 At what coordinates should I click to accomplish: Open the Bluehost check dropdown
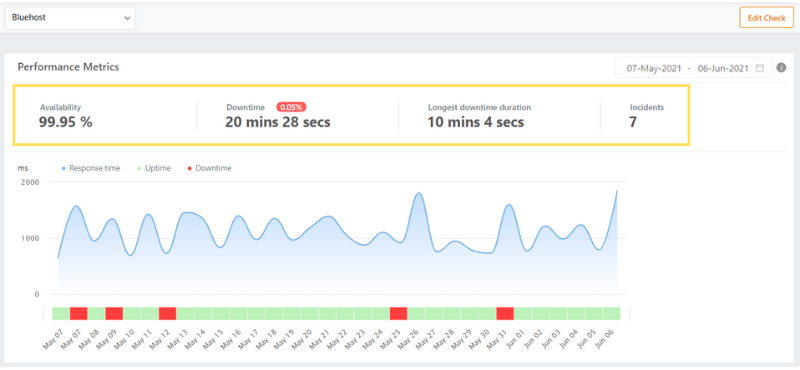(70, 18)
